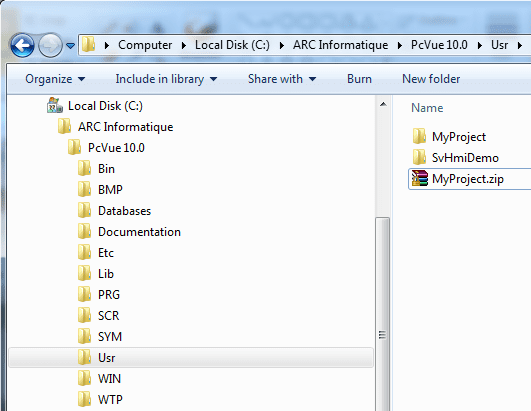
Task: Expand the breadcrumb arrow after Usr
Action: click(x=520, y=45)
